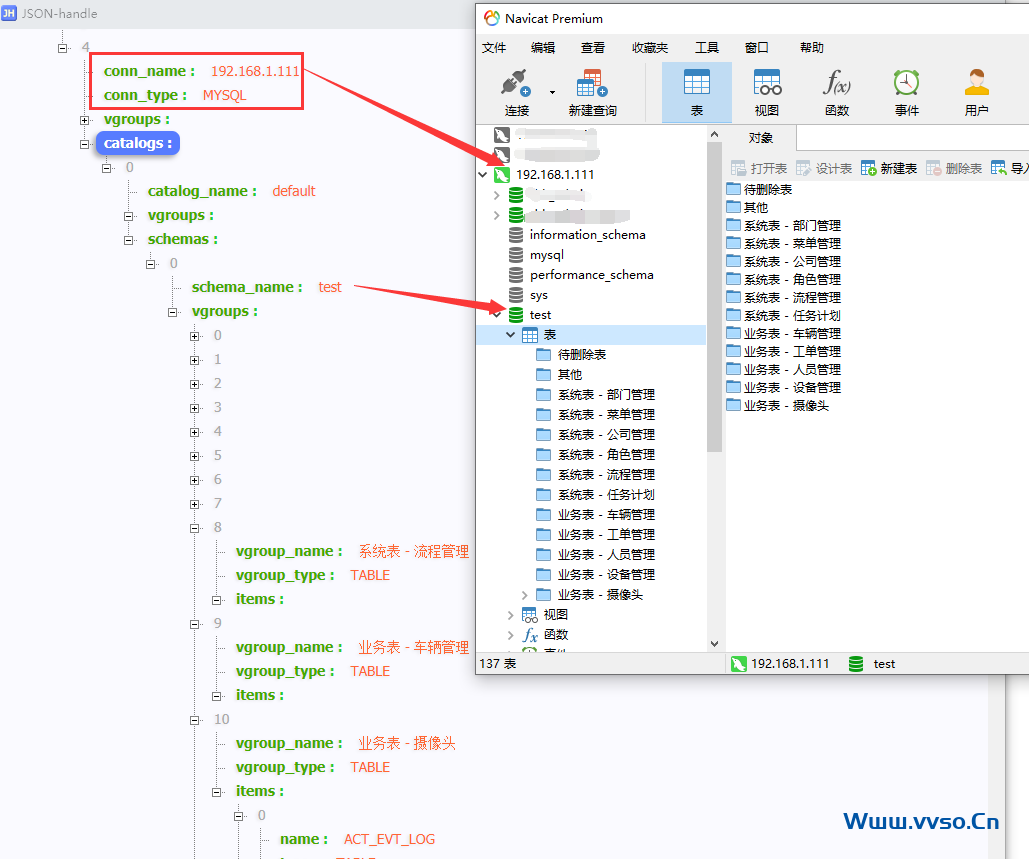The image size is (1029, 859).
Task: Click the 事件 (Event) clock icon
Action: [x=907, y=84]
